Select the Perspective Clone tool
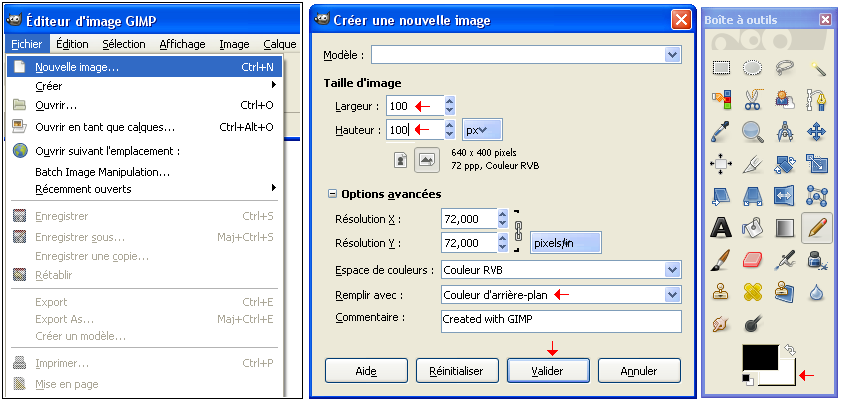Viewport: 841px width, 402px height. (785, 292)
